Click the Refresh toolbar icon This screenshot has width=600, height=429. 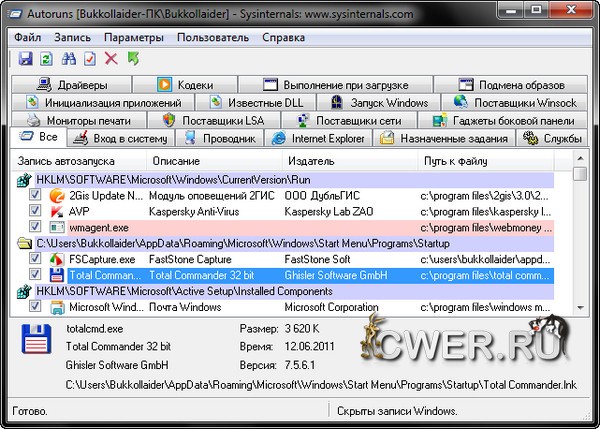(47, 59)
